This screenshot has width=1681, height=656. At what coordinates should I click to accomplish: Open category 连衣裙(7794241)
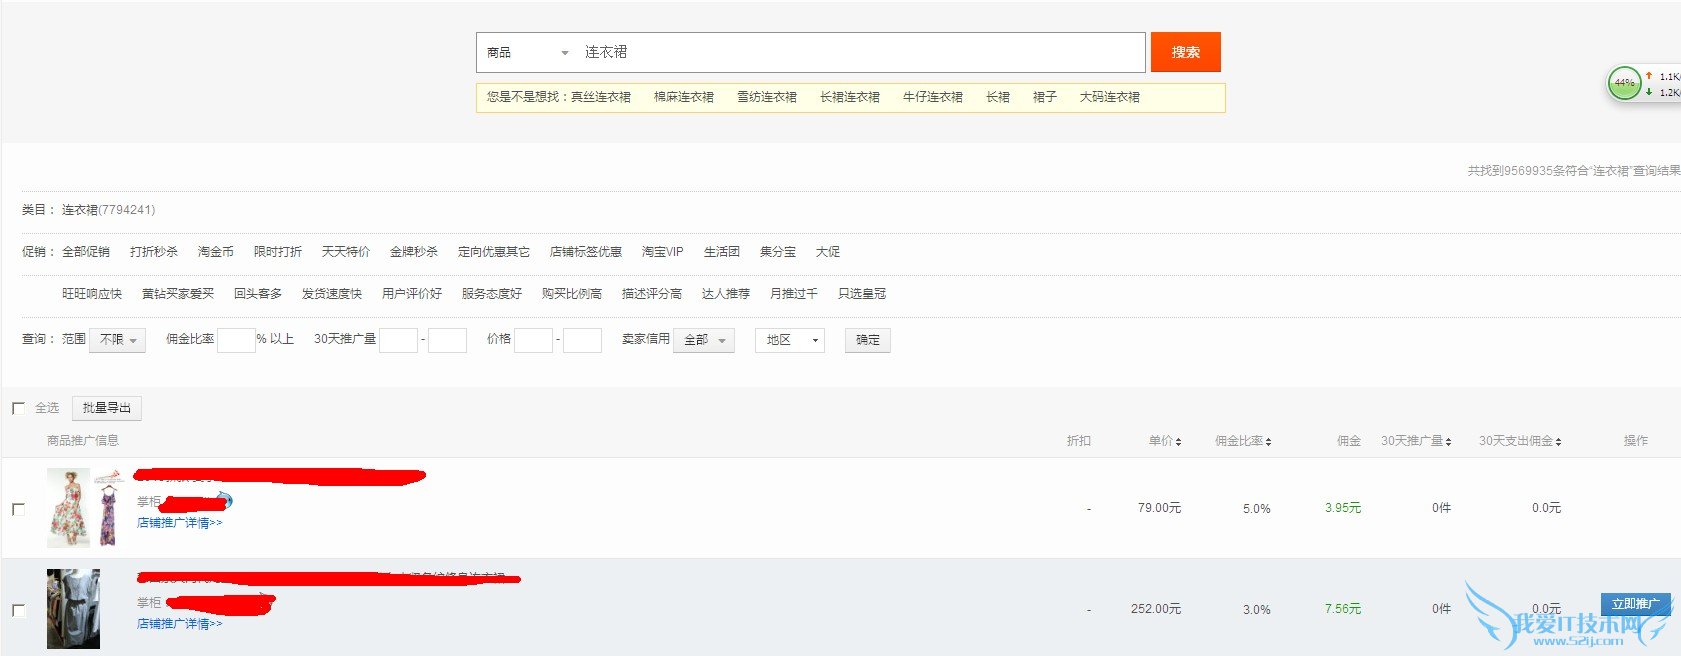tap(108, 210)
